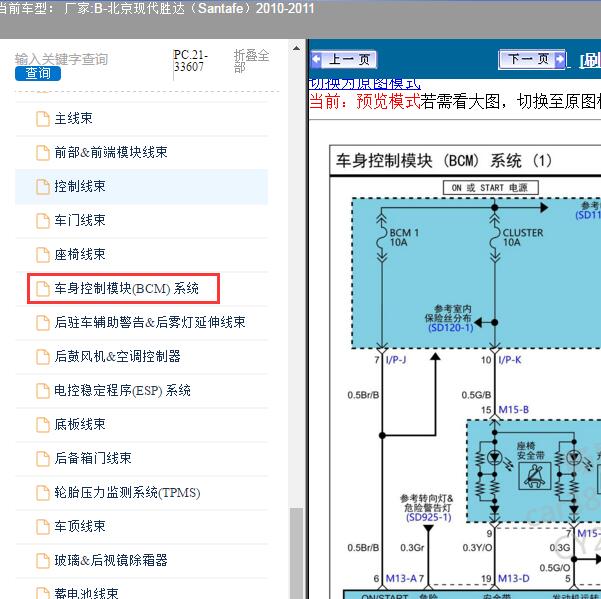601x599 pixels.
Task: Open the 座椅线束 entry
Action: 141,254
